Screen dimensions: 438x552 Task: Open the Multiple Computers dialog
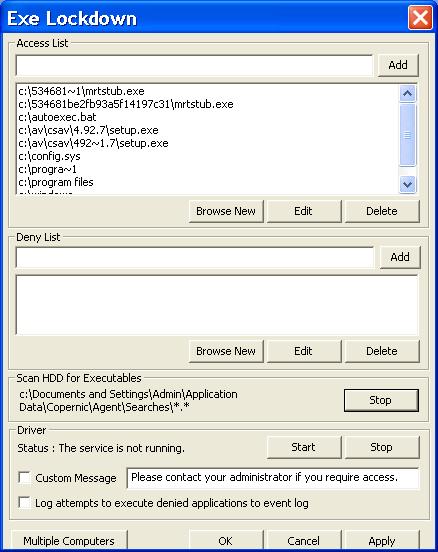(69, 541)
